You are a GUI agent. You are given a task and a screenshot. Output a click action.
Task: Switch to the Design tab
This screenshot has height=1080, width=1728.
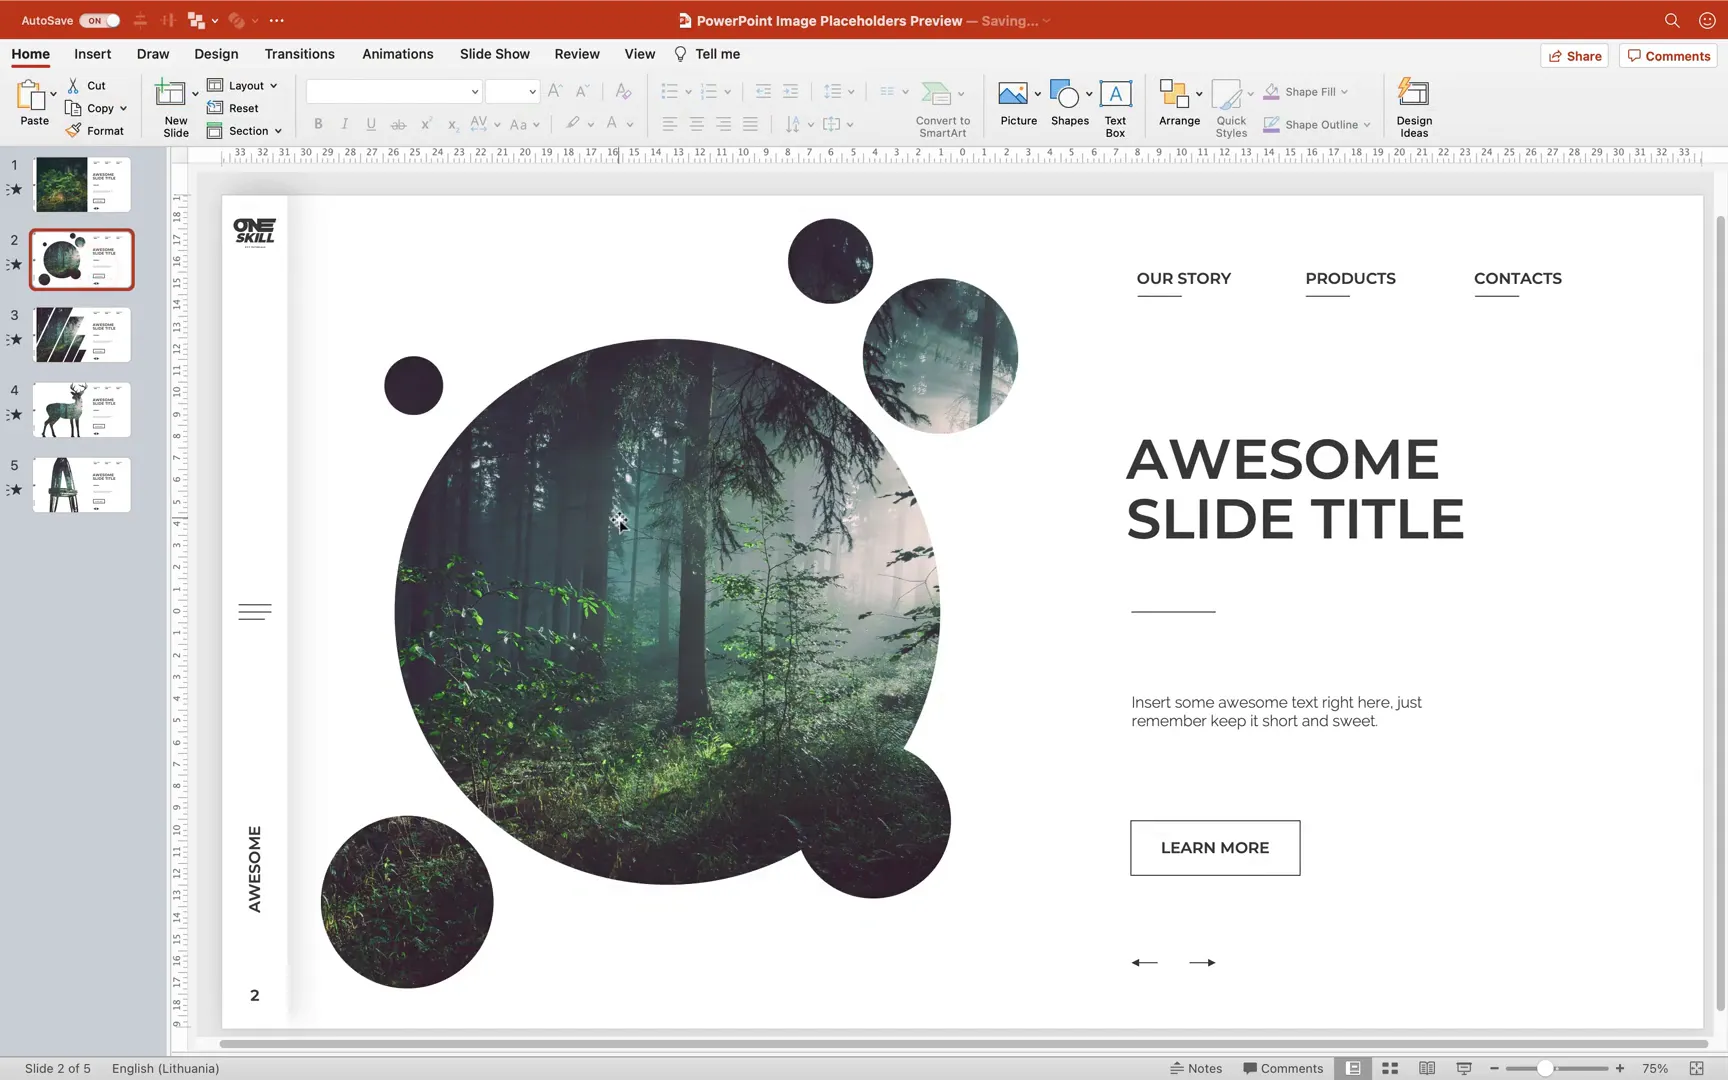coord(216,54)
